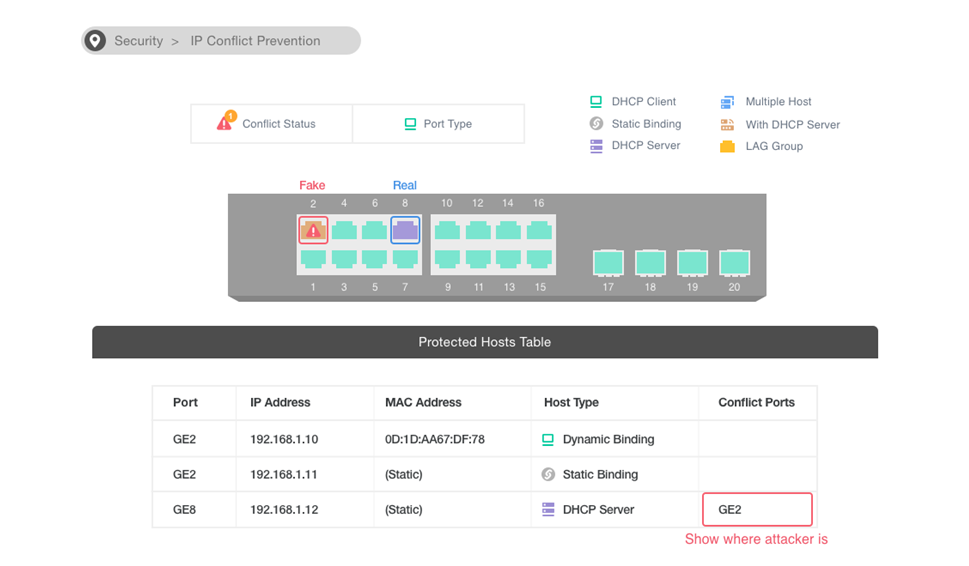969x566 pixels.
Task: Click the Static Binding legend icon
Action: pyautogui.click(x=596, y=124)
